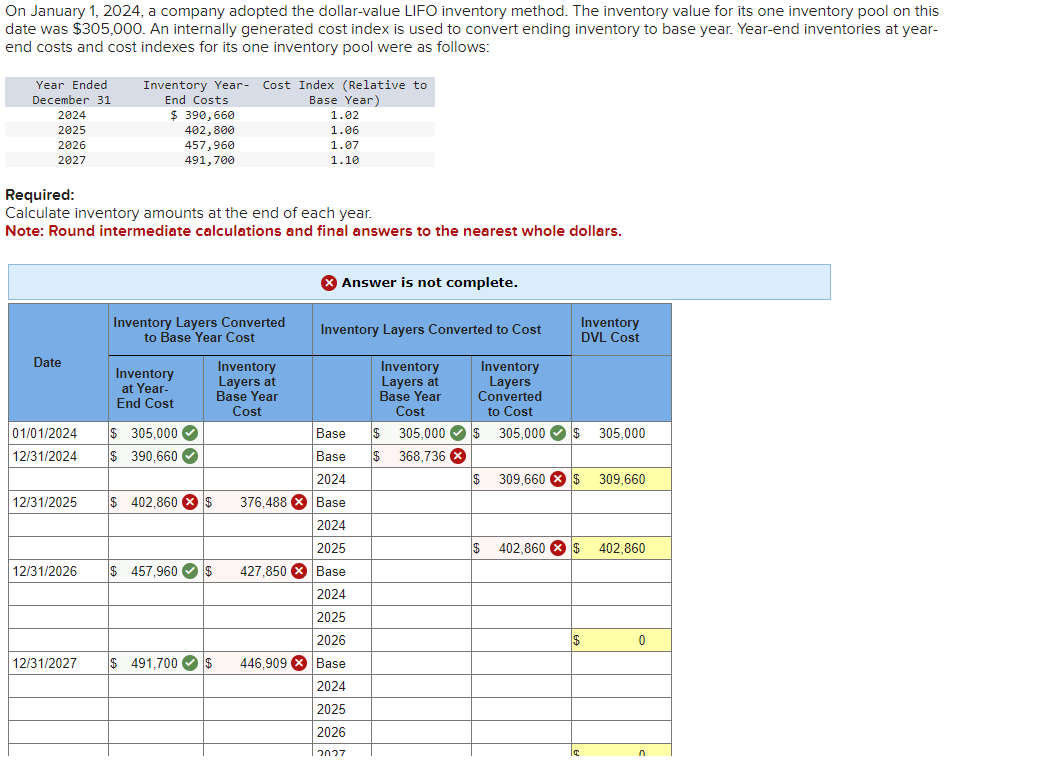This screenshot has height=760, width=1050.
Task: Click green check next to 390,660 year-end cost
Action: (x=190, y=456)
